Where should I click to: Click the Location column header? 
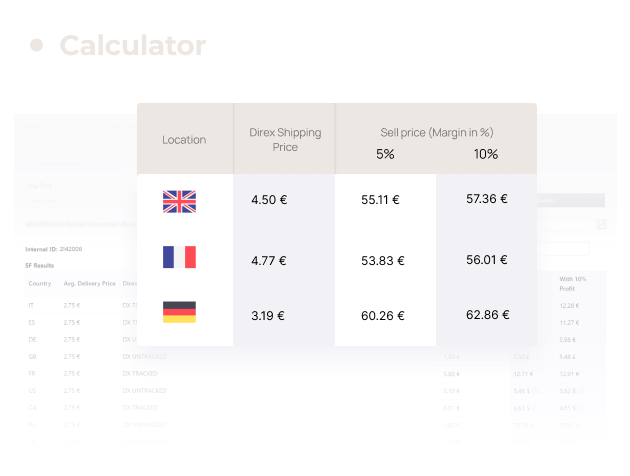click(x=184, y=140)
